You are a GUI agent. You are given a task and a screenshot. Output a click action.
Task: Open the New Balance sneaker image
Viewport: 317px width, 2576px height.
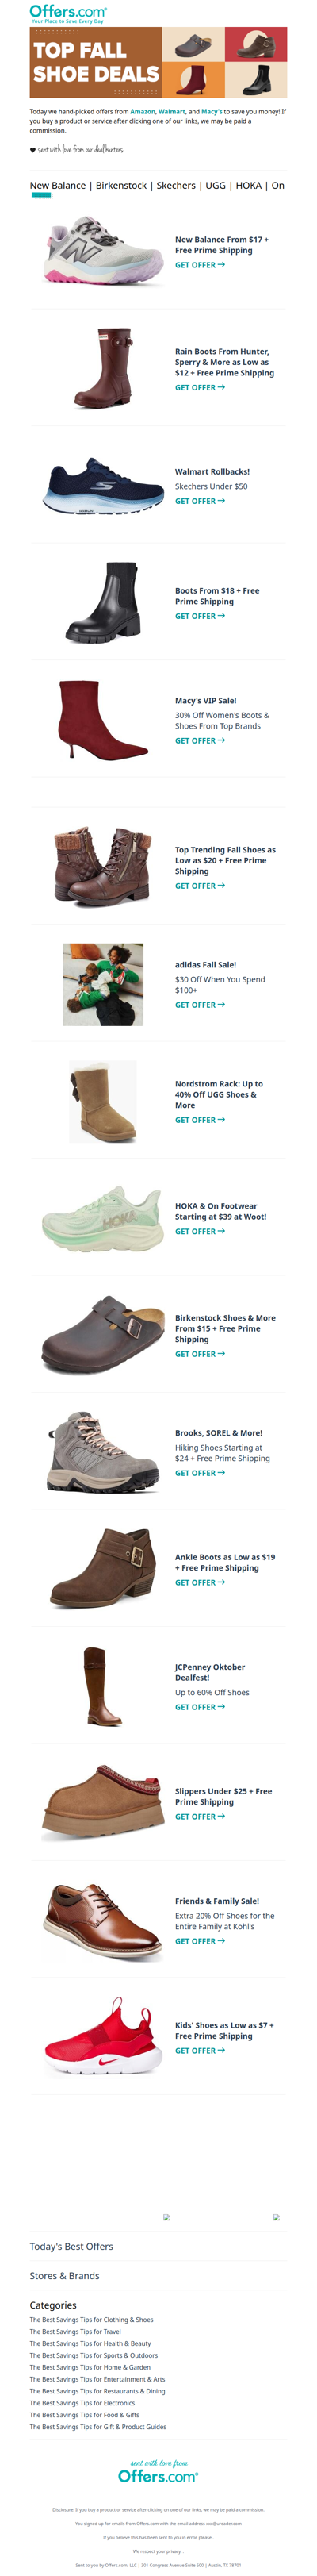pyautogui.click(x=103, y=251)
